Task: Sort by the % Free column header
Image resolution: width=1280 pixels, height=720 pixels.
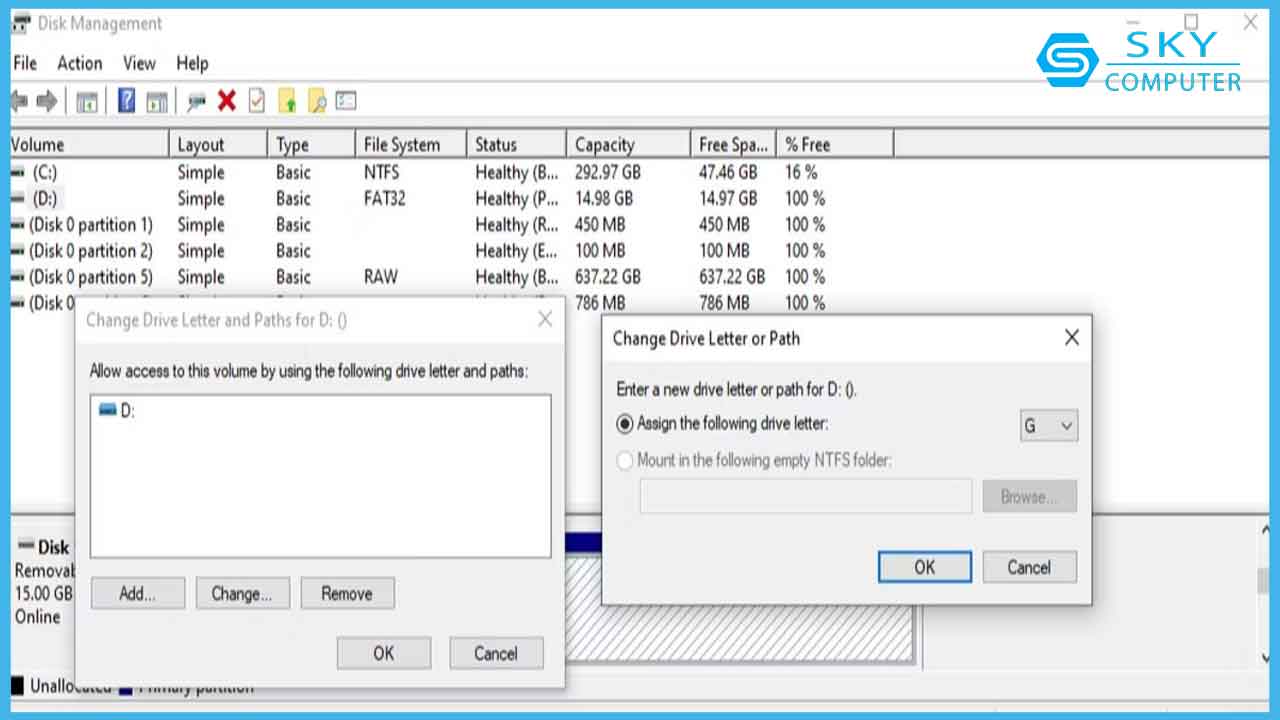Action: [835, 145]
